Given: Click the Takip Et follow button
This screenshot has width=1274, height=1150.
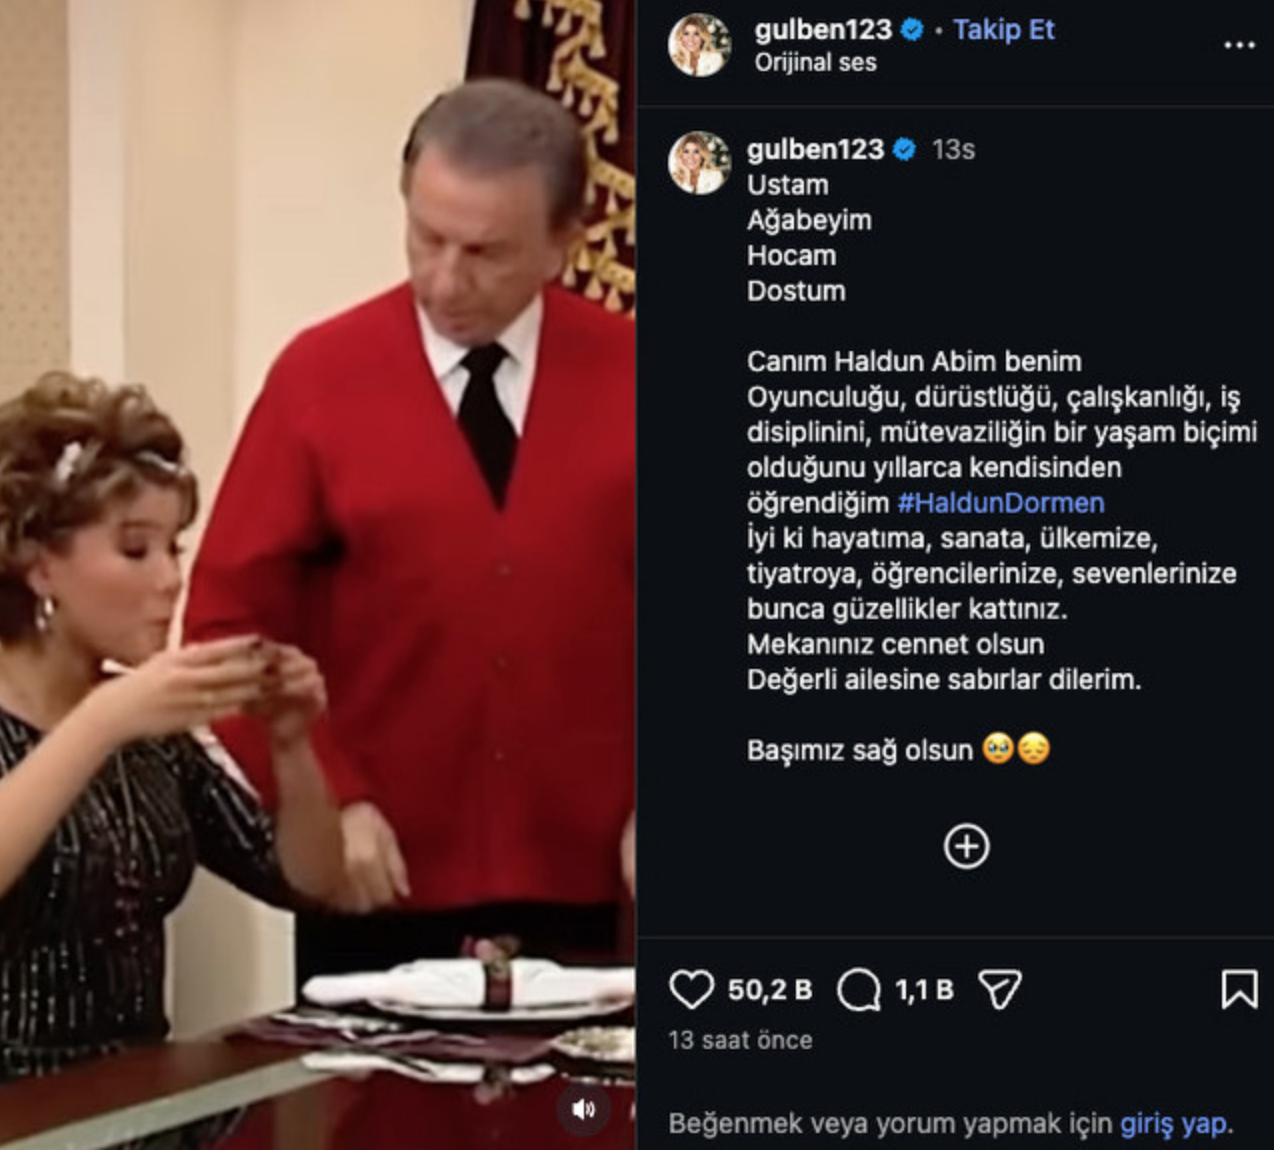Looking at the screenshot, I should click(x=1003, y=30).
